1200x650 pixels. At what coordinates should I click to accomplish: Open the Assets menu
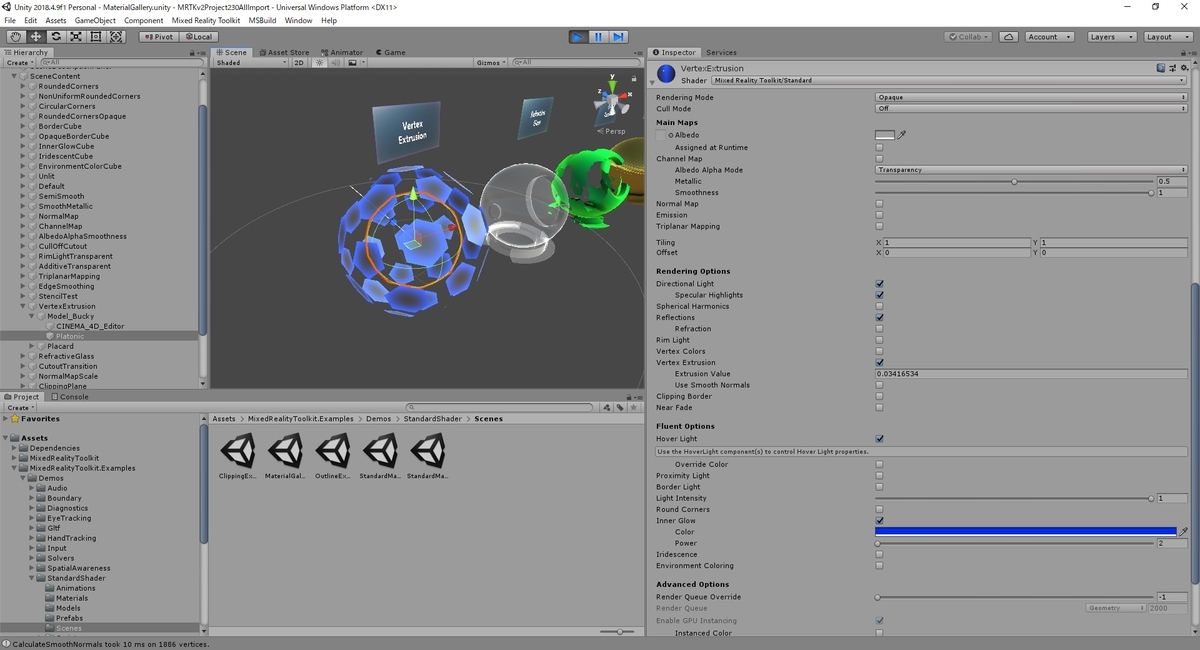point(56,20)
